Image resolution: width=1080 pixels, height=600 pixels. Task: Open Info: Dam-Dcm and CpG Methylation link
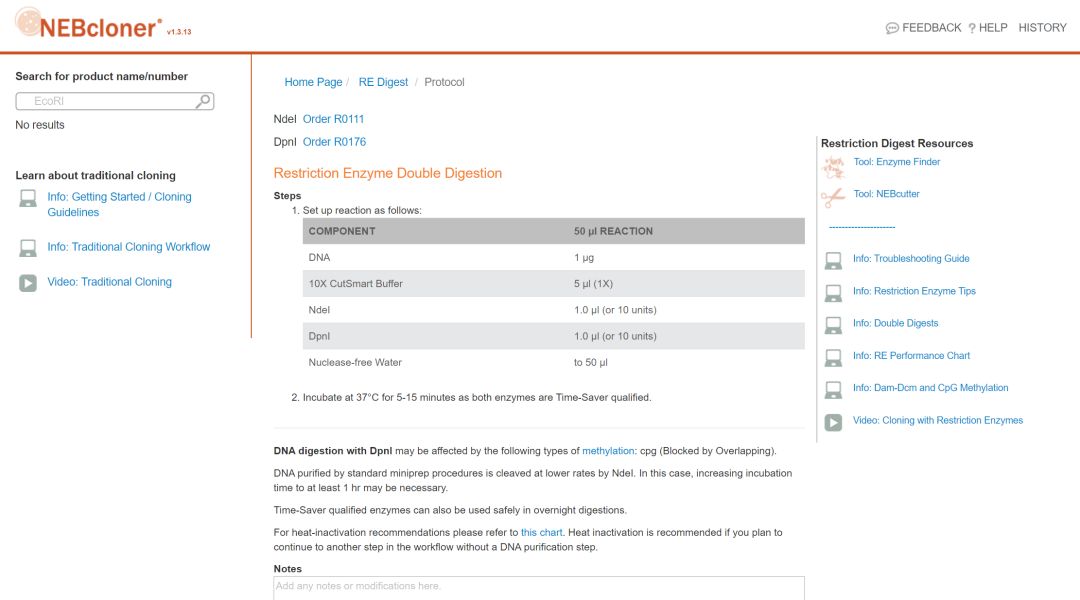tap(931, 388)
